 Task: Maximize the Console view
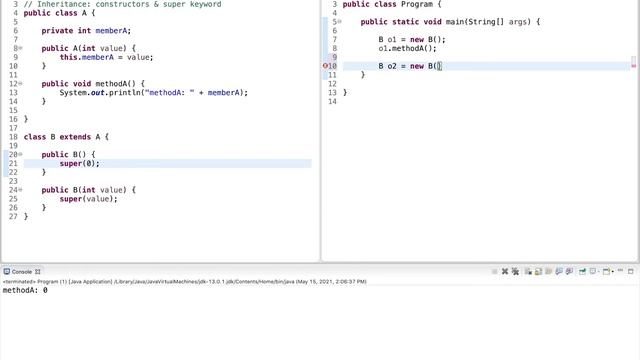631,271
